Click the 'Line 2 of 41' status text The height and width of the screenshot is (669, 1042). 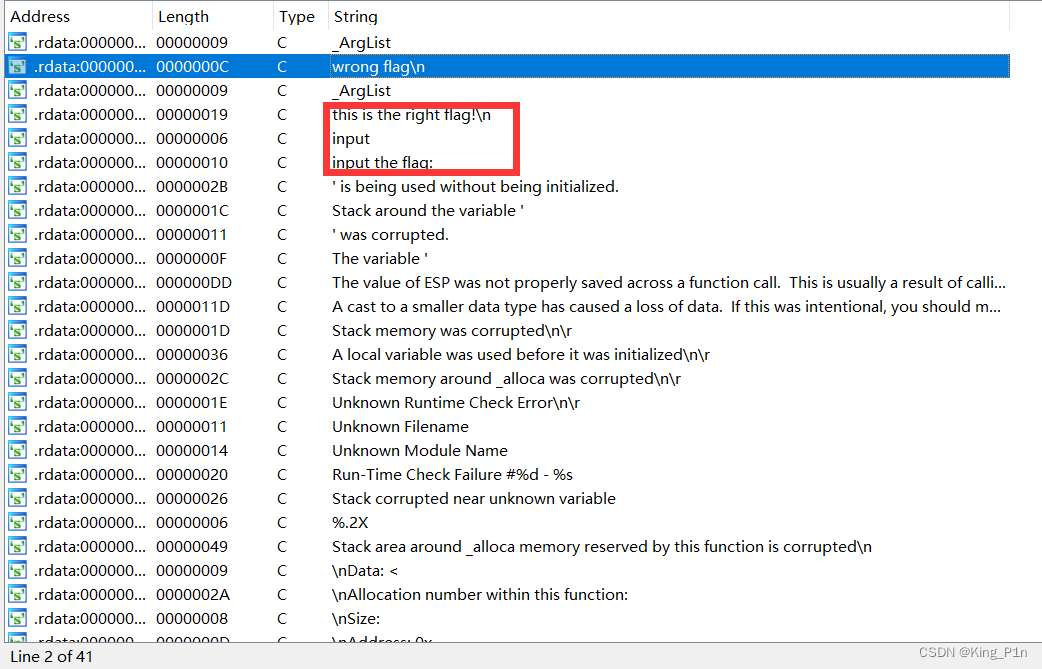tap(51, 656)
